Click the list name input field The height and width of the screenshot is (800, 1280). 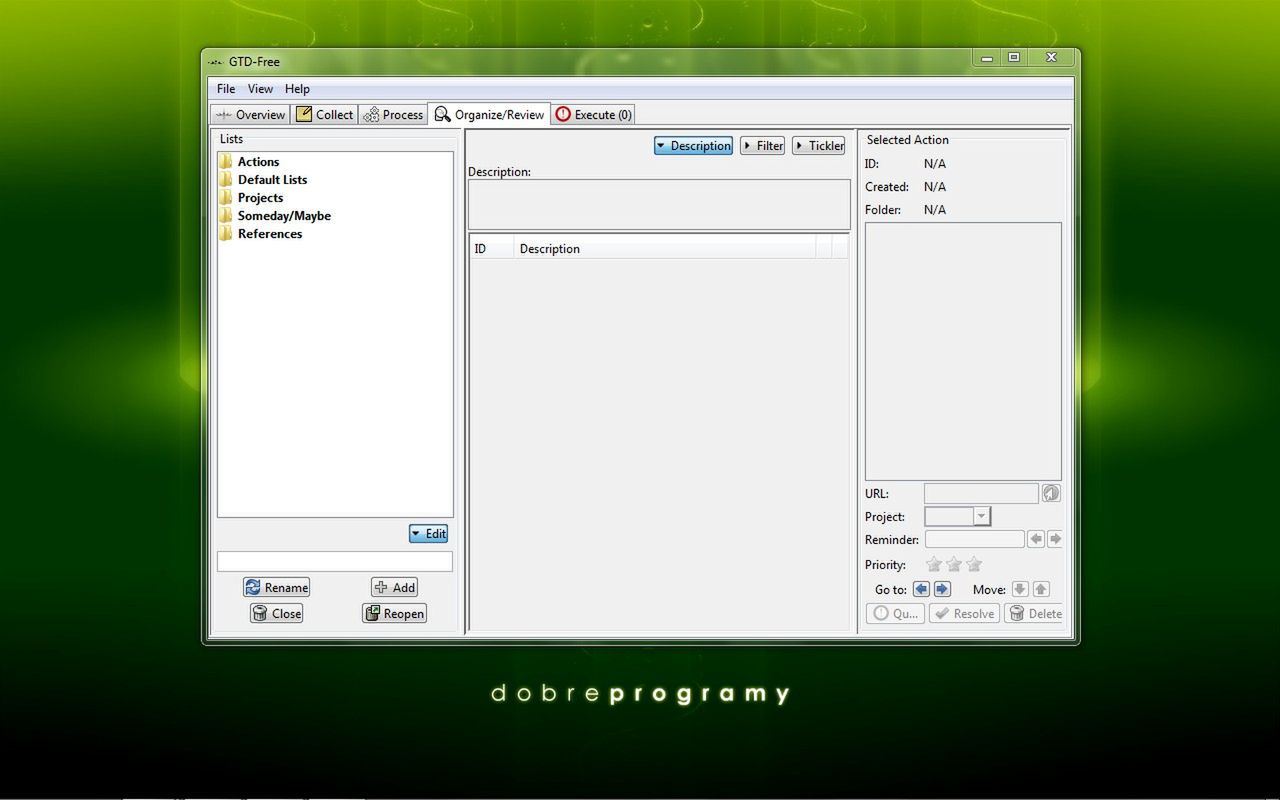(x=335, y=562)
